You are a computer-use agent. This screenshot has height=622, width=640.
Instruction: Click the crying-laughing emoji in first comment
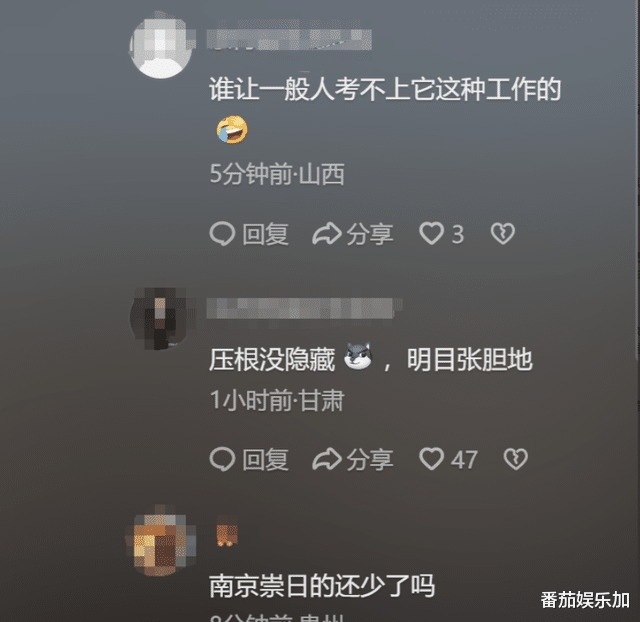pyautogui.click(x=231, y=129)
